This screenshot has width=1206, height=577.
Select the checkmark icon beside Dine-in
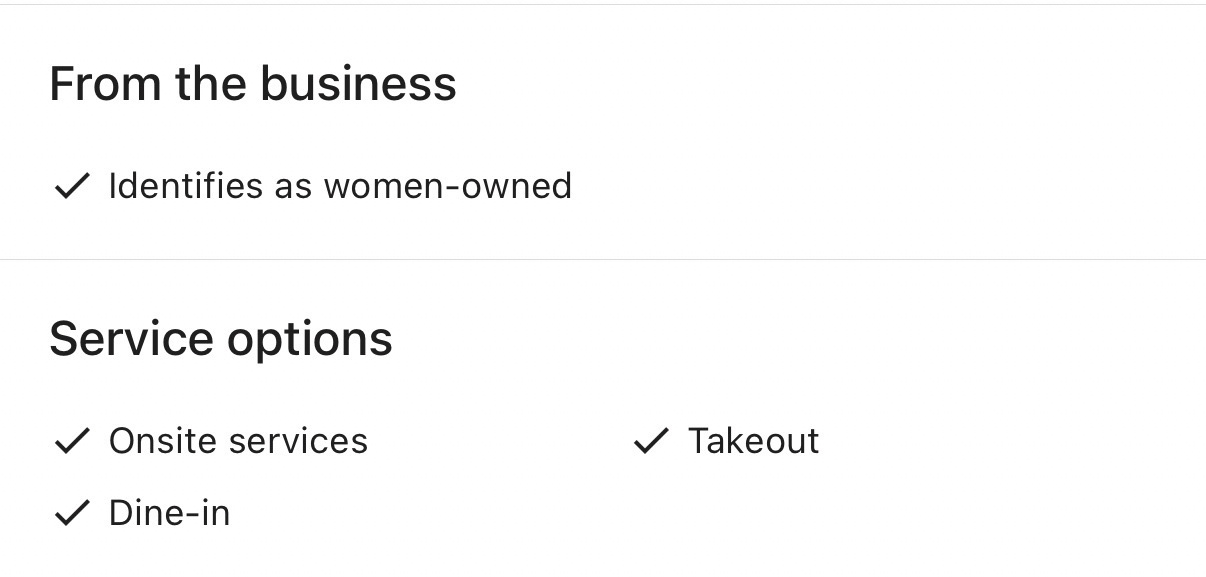pyautogui.click(x=71, y=513)
